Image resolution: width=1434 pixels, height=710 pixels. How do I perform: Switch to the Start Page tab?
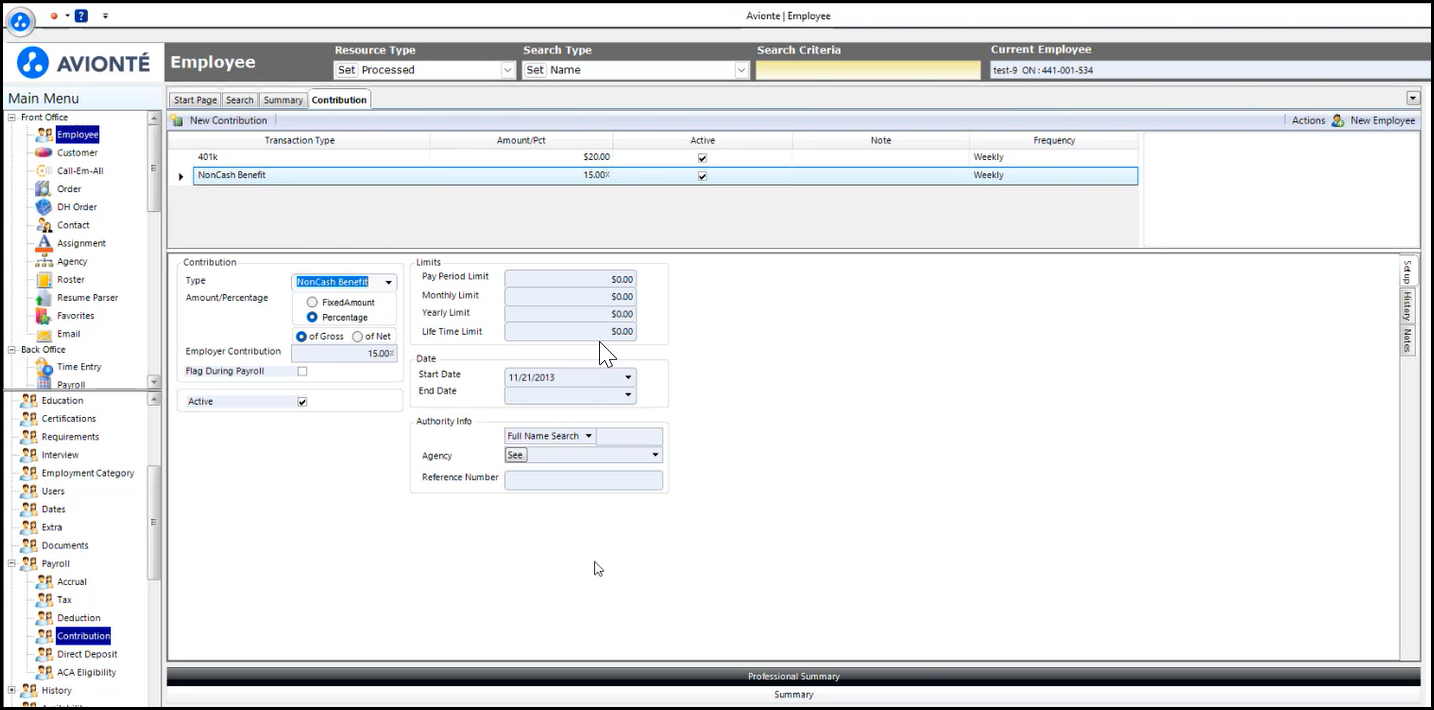point(195,100)
